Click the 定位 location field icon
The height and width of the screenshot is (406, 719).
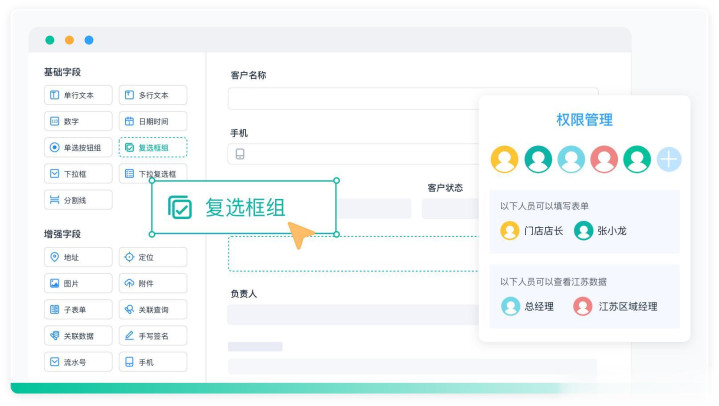129,257
